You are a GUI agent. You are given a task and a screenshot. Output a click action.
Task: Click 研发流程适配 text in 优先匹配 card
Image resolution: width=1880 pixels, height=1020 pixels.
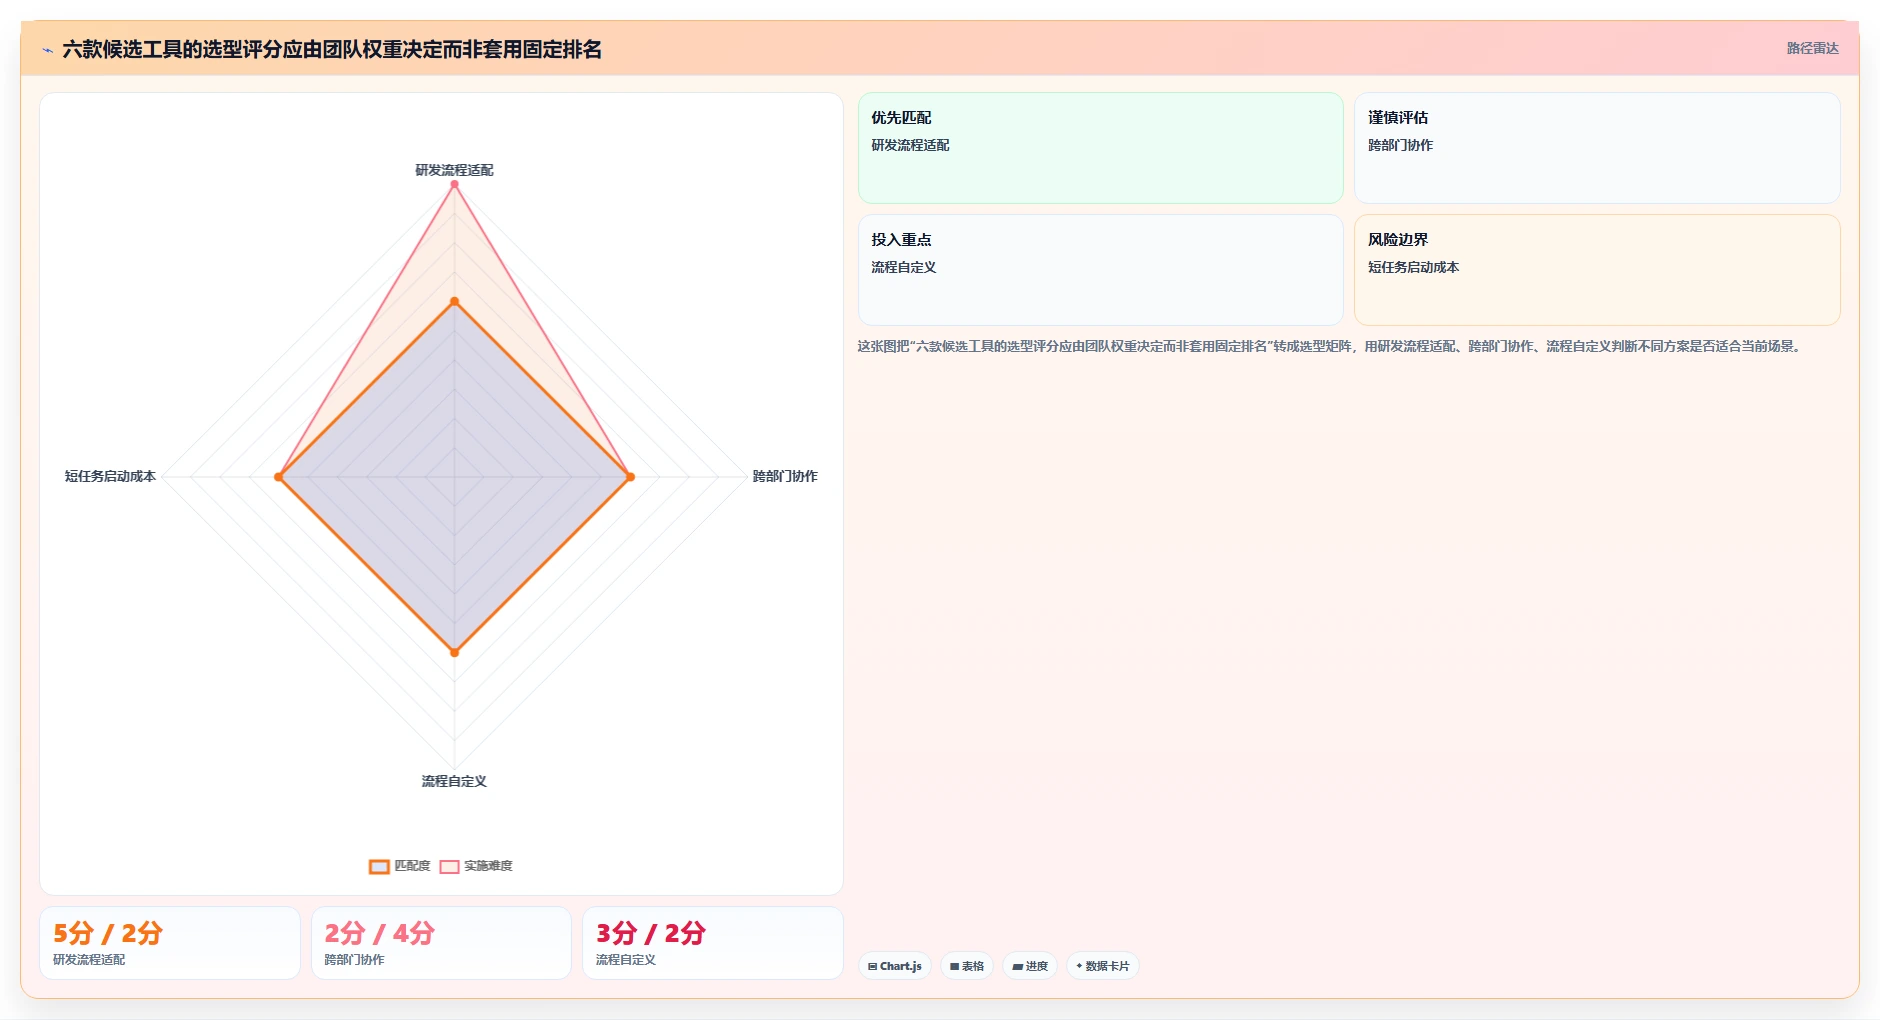910,145
